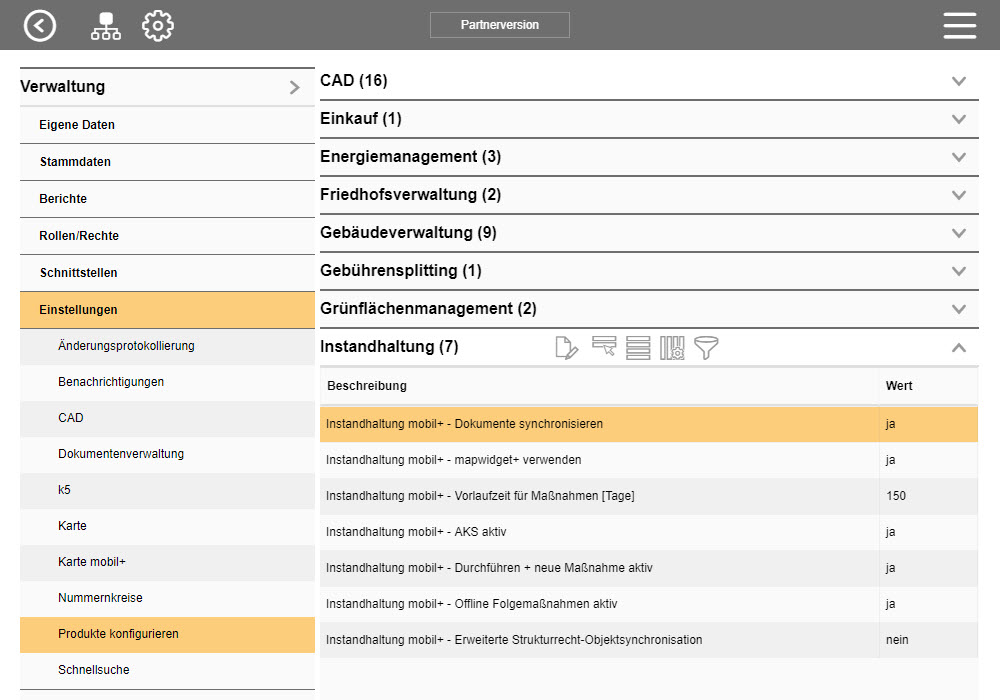Click the column configuration gear icon
This screenshot has height=700, width=1000.
pos(672,348)
